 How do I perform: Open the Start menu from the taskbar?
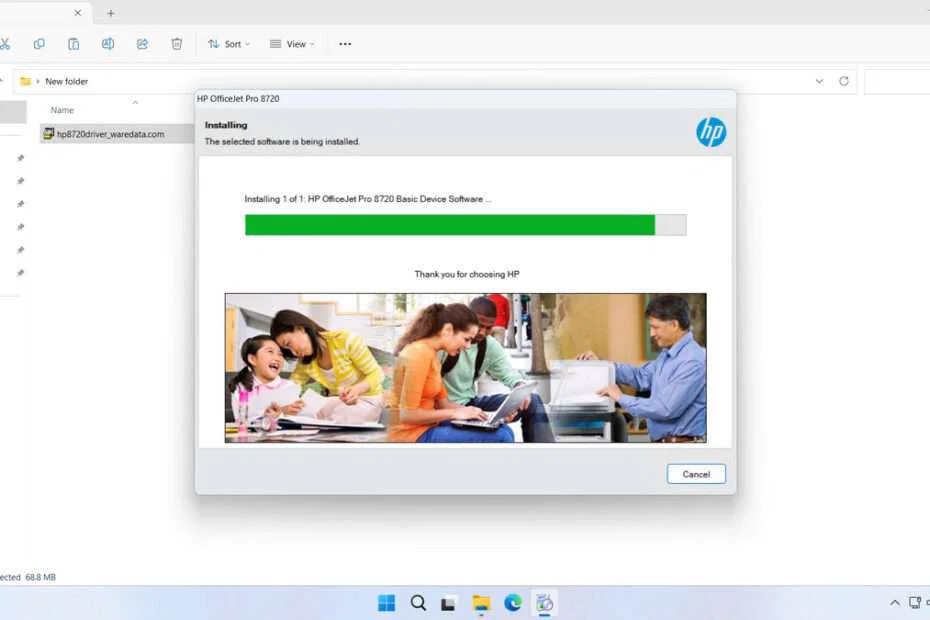pyautogui.click(x=385, y=603)
